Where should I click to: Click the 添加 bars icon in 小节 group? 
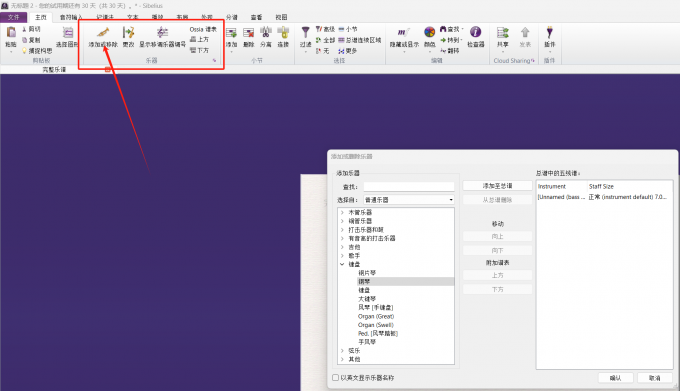point(232,33)
